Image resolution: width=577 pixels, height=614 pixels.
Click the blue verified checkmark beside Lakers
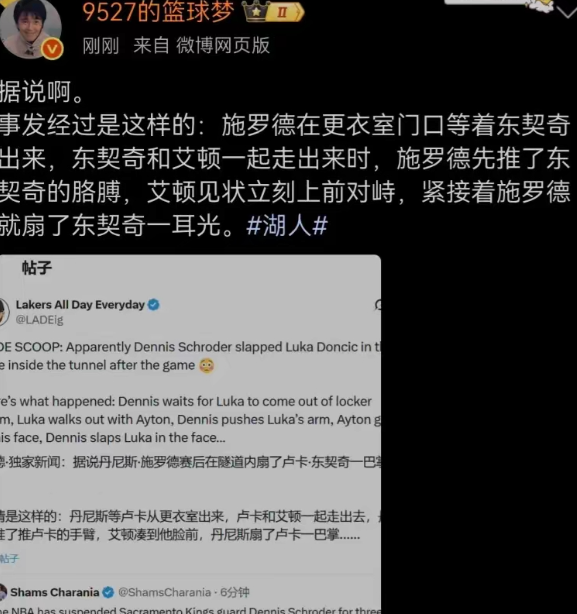click(153, 305)
